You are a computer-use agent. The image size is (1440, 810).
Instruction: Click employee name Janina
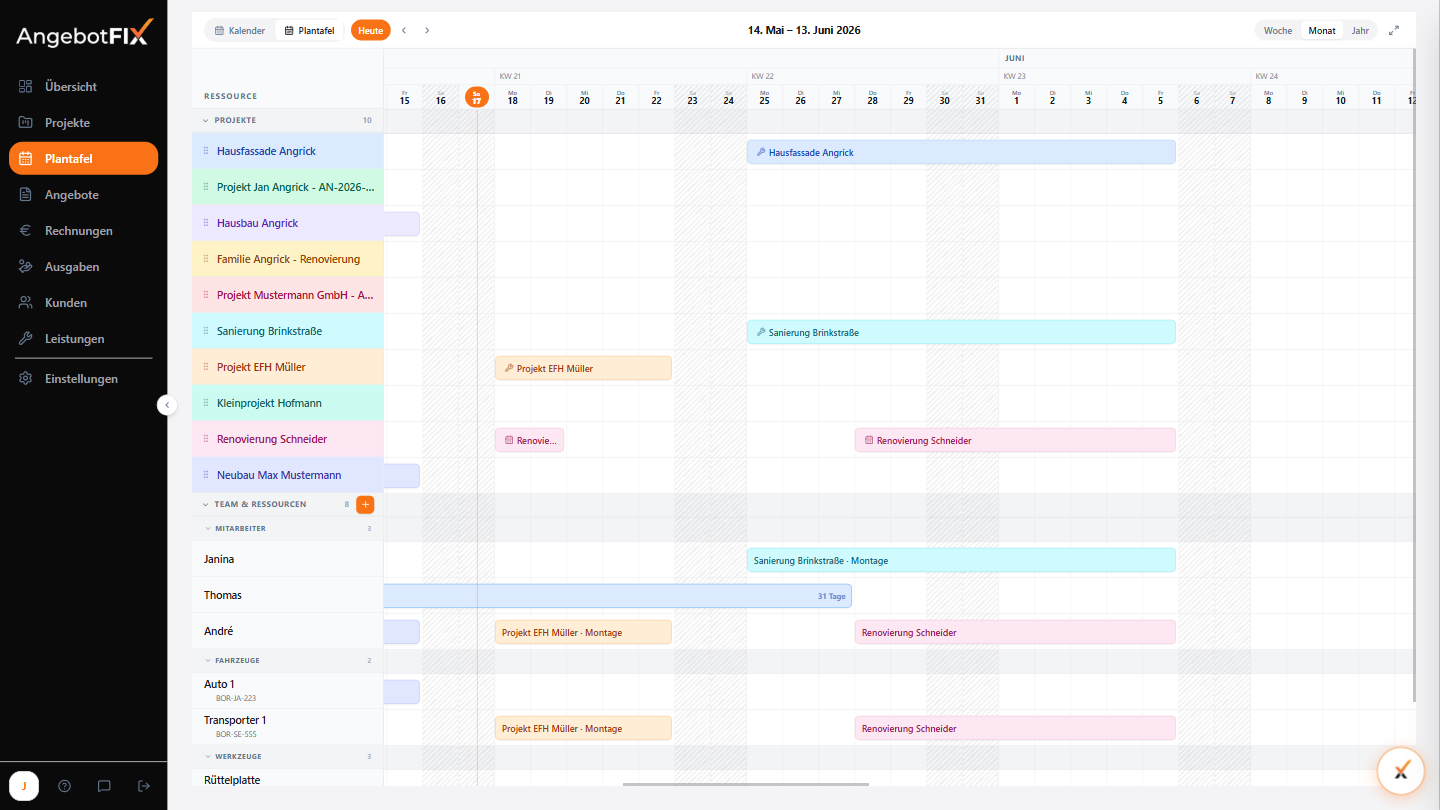point(219,559)
